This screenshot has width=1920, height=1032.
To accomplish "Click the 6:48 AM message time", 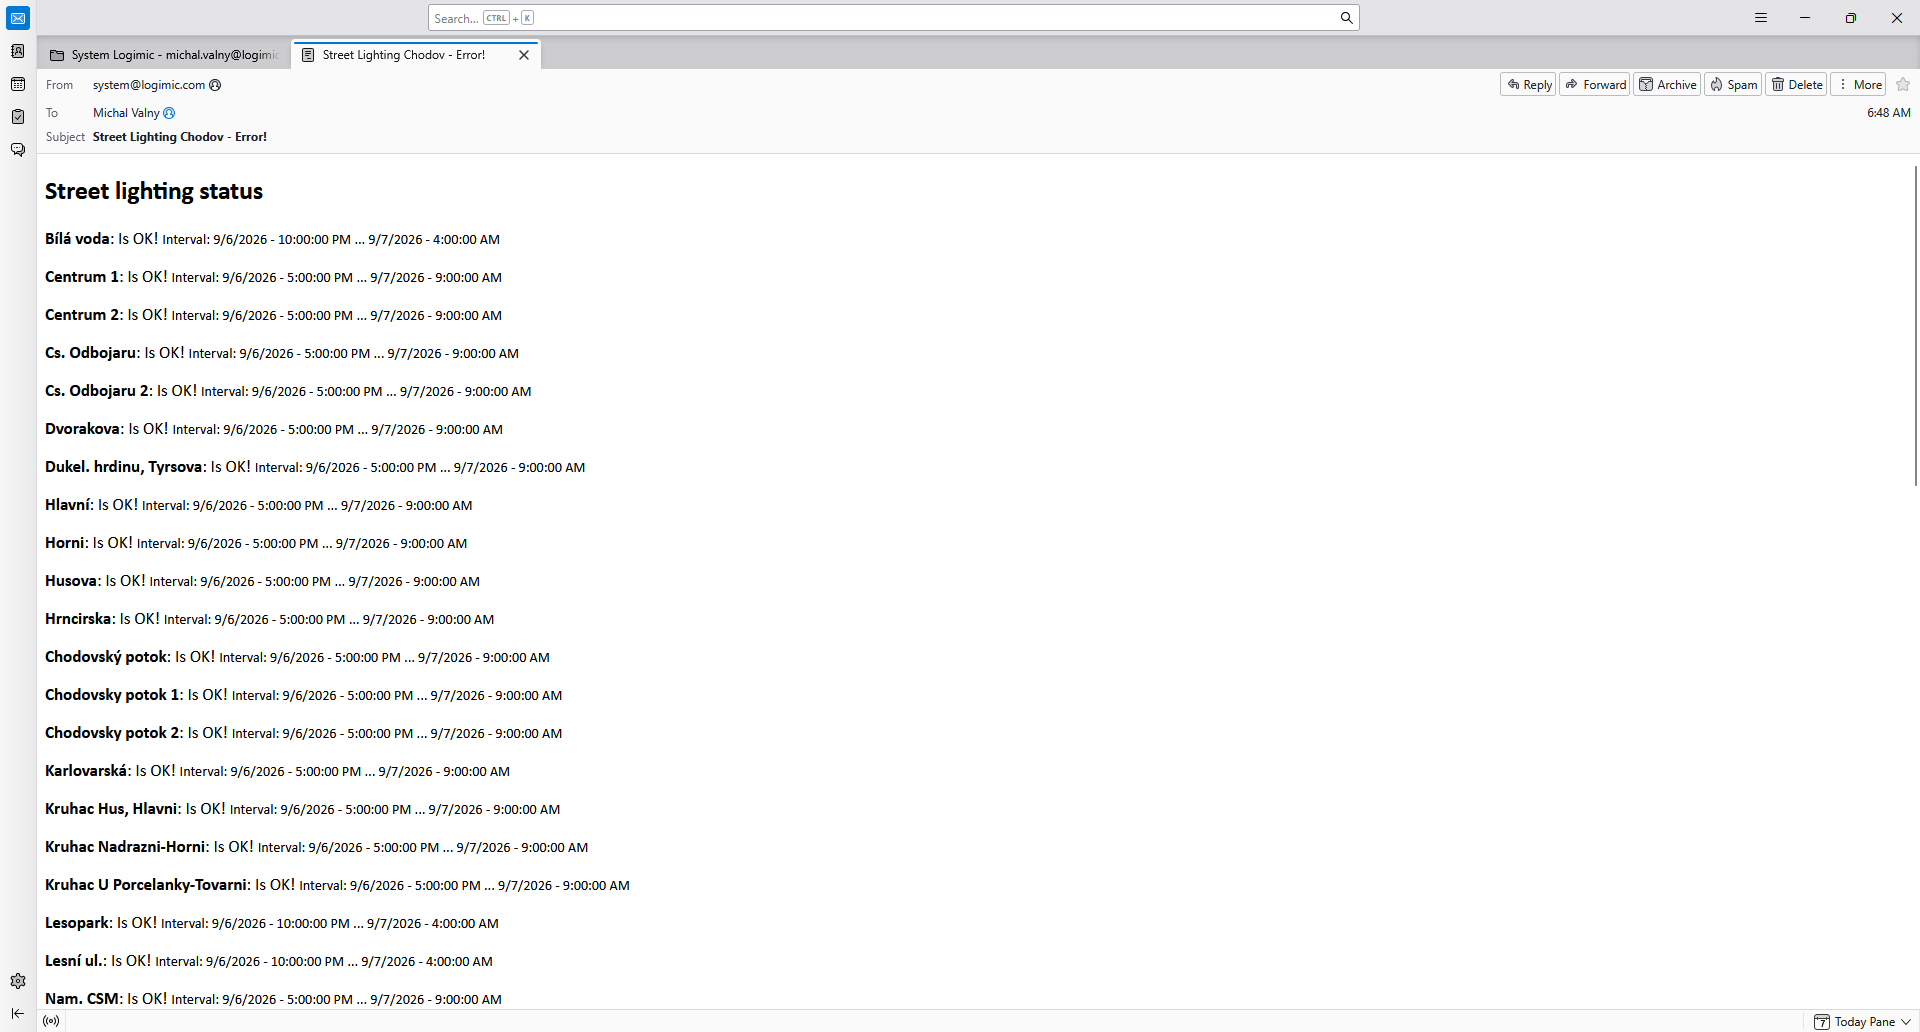I will click(1888, 113).
